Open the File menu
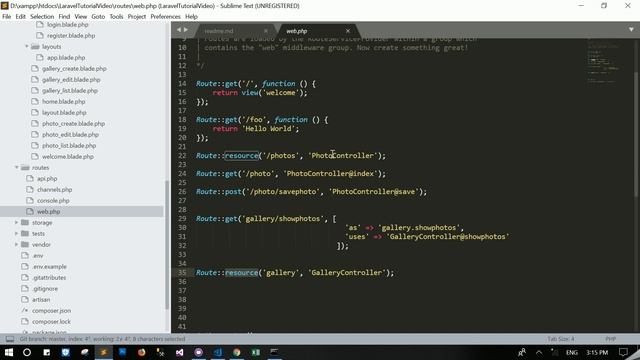This screenshot has width=640, height=360. click(x=7, y=16)
